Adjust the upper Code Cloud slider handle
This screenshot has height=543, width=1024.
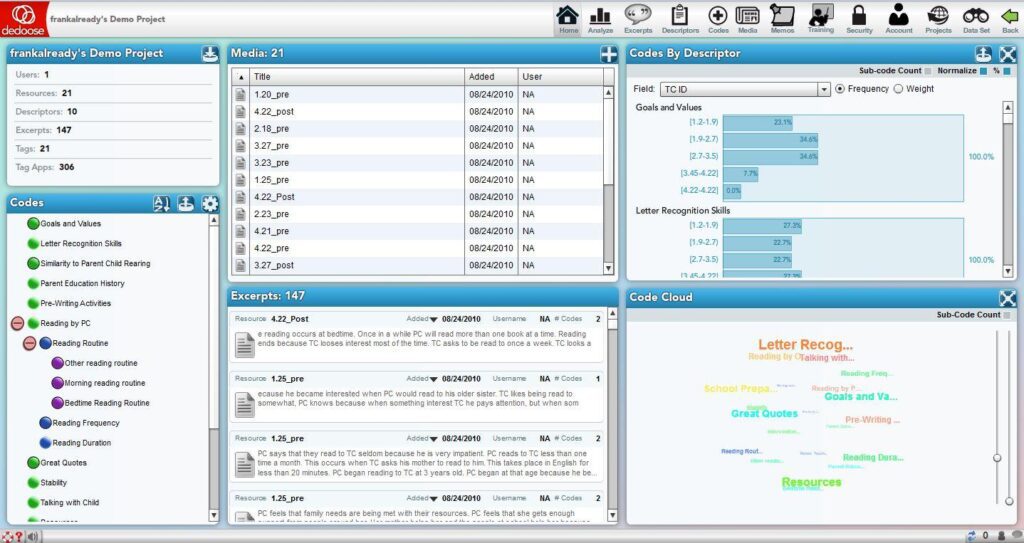(x=997, y=457)
